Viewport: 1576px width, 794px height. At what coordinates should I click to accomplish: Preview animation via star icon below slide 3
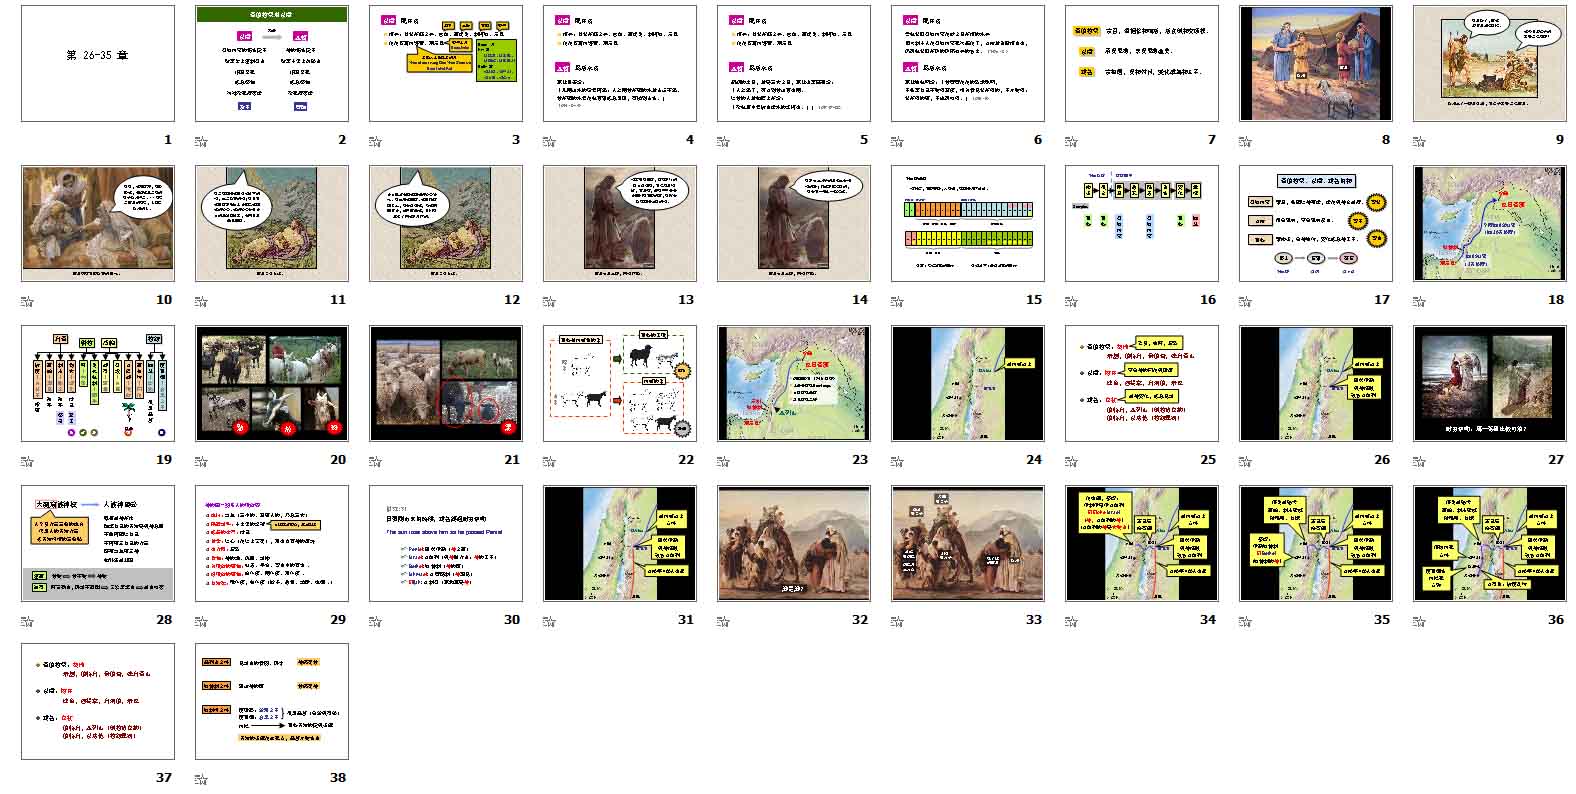pos(376,141)
